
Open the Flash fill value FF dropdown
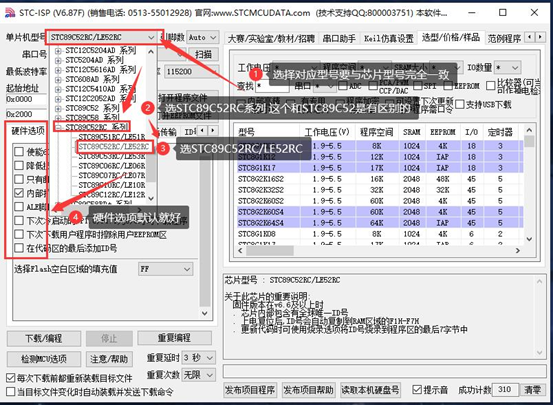click(165, 269)
